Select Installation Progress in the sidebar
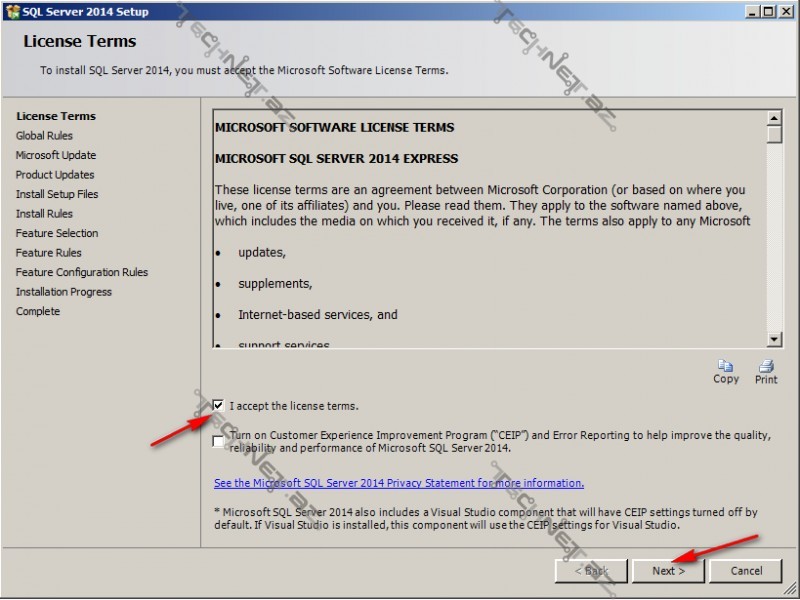The image size is (800, 600). click(x=63, y=292)
